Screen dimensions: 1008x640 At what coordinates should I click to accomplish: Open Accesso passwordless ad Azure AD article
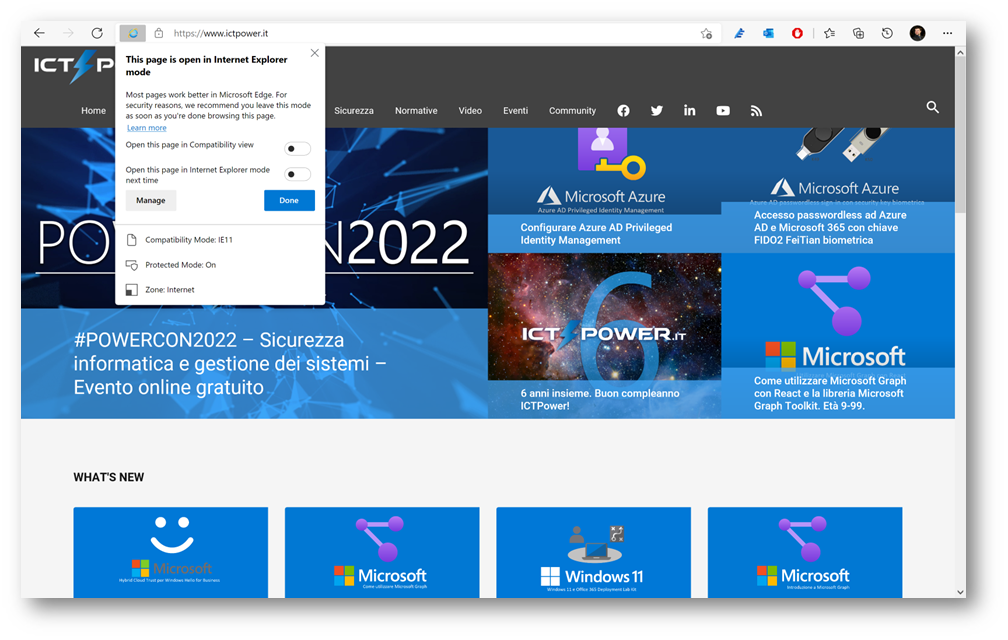coord(830,227)
